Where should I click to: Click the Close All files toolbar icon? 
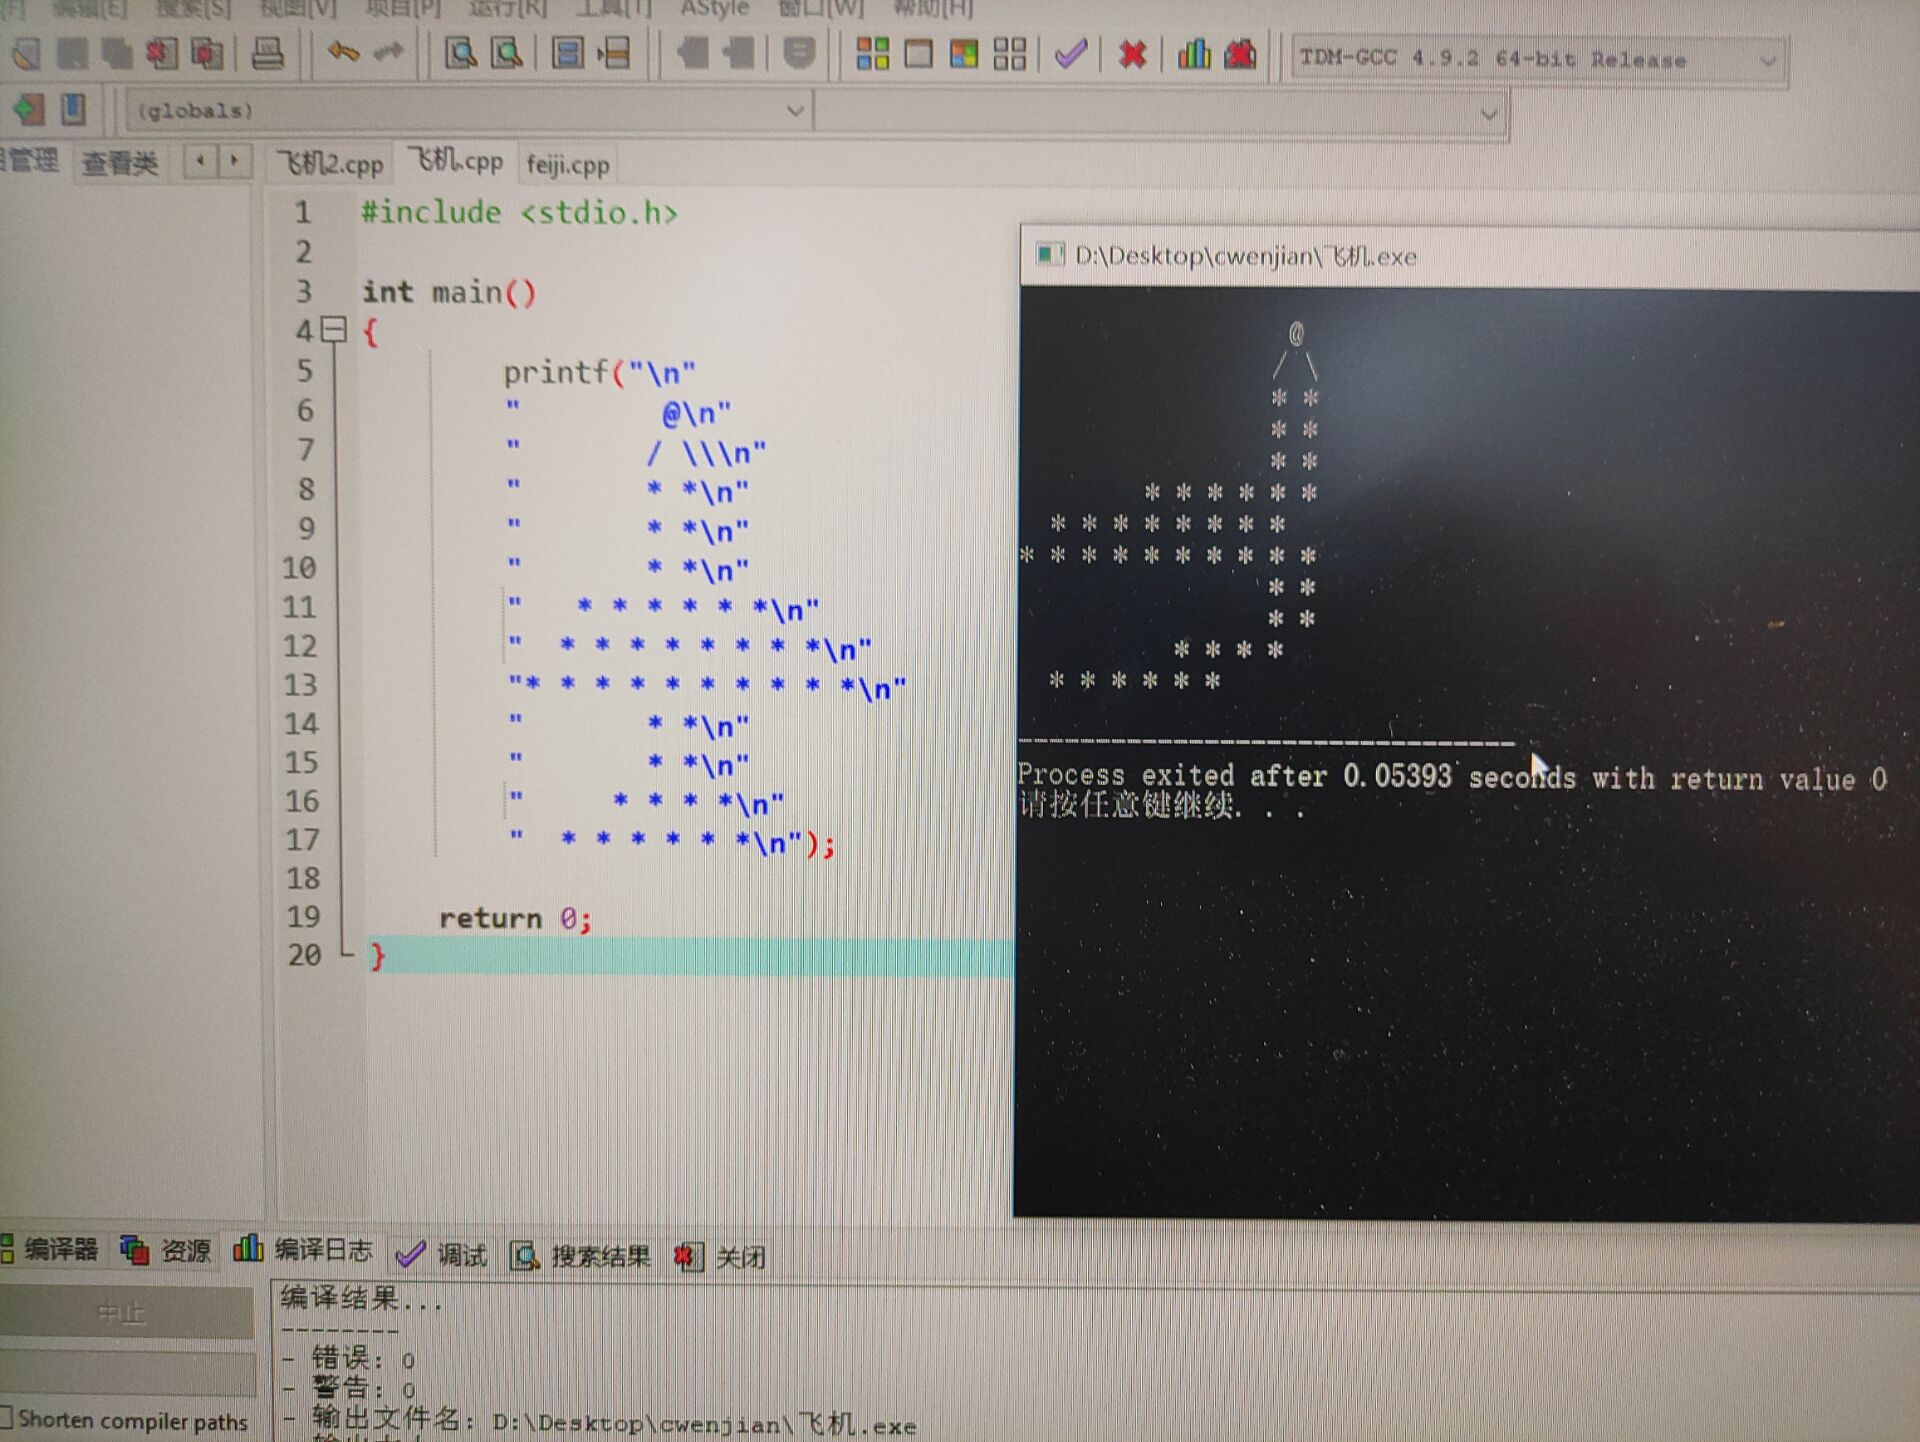pyautogui.click(x=207, y=53)
